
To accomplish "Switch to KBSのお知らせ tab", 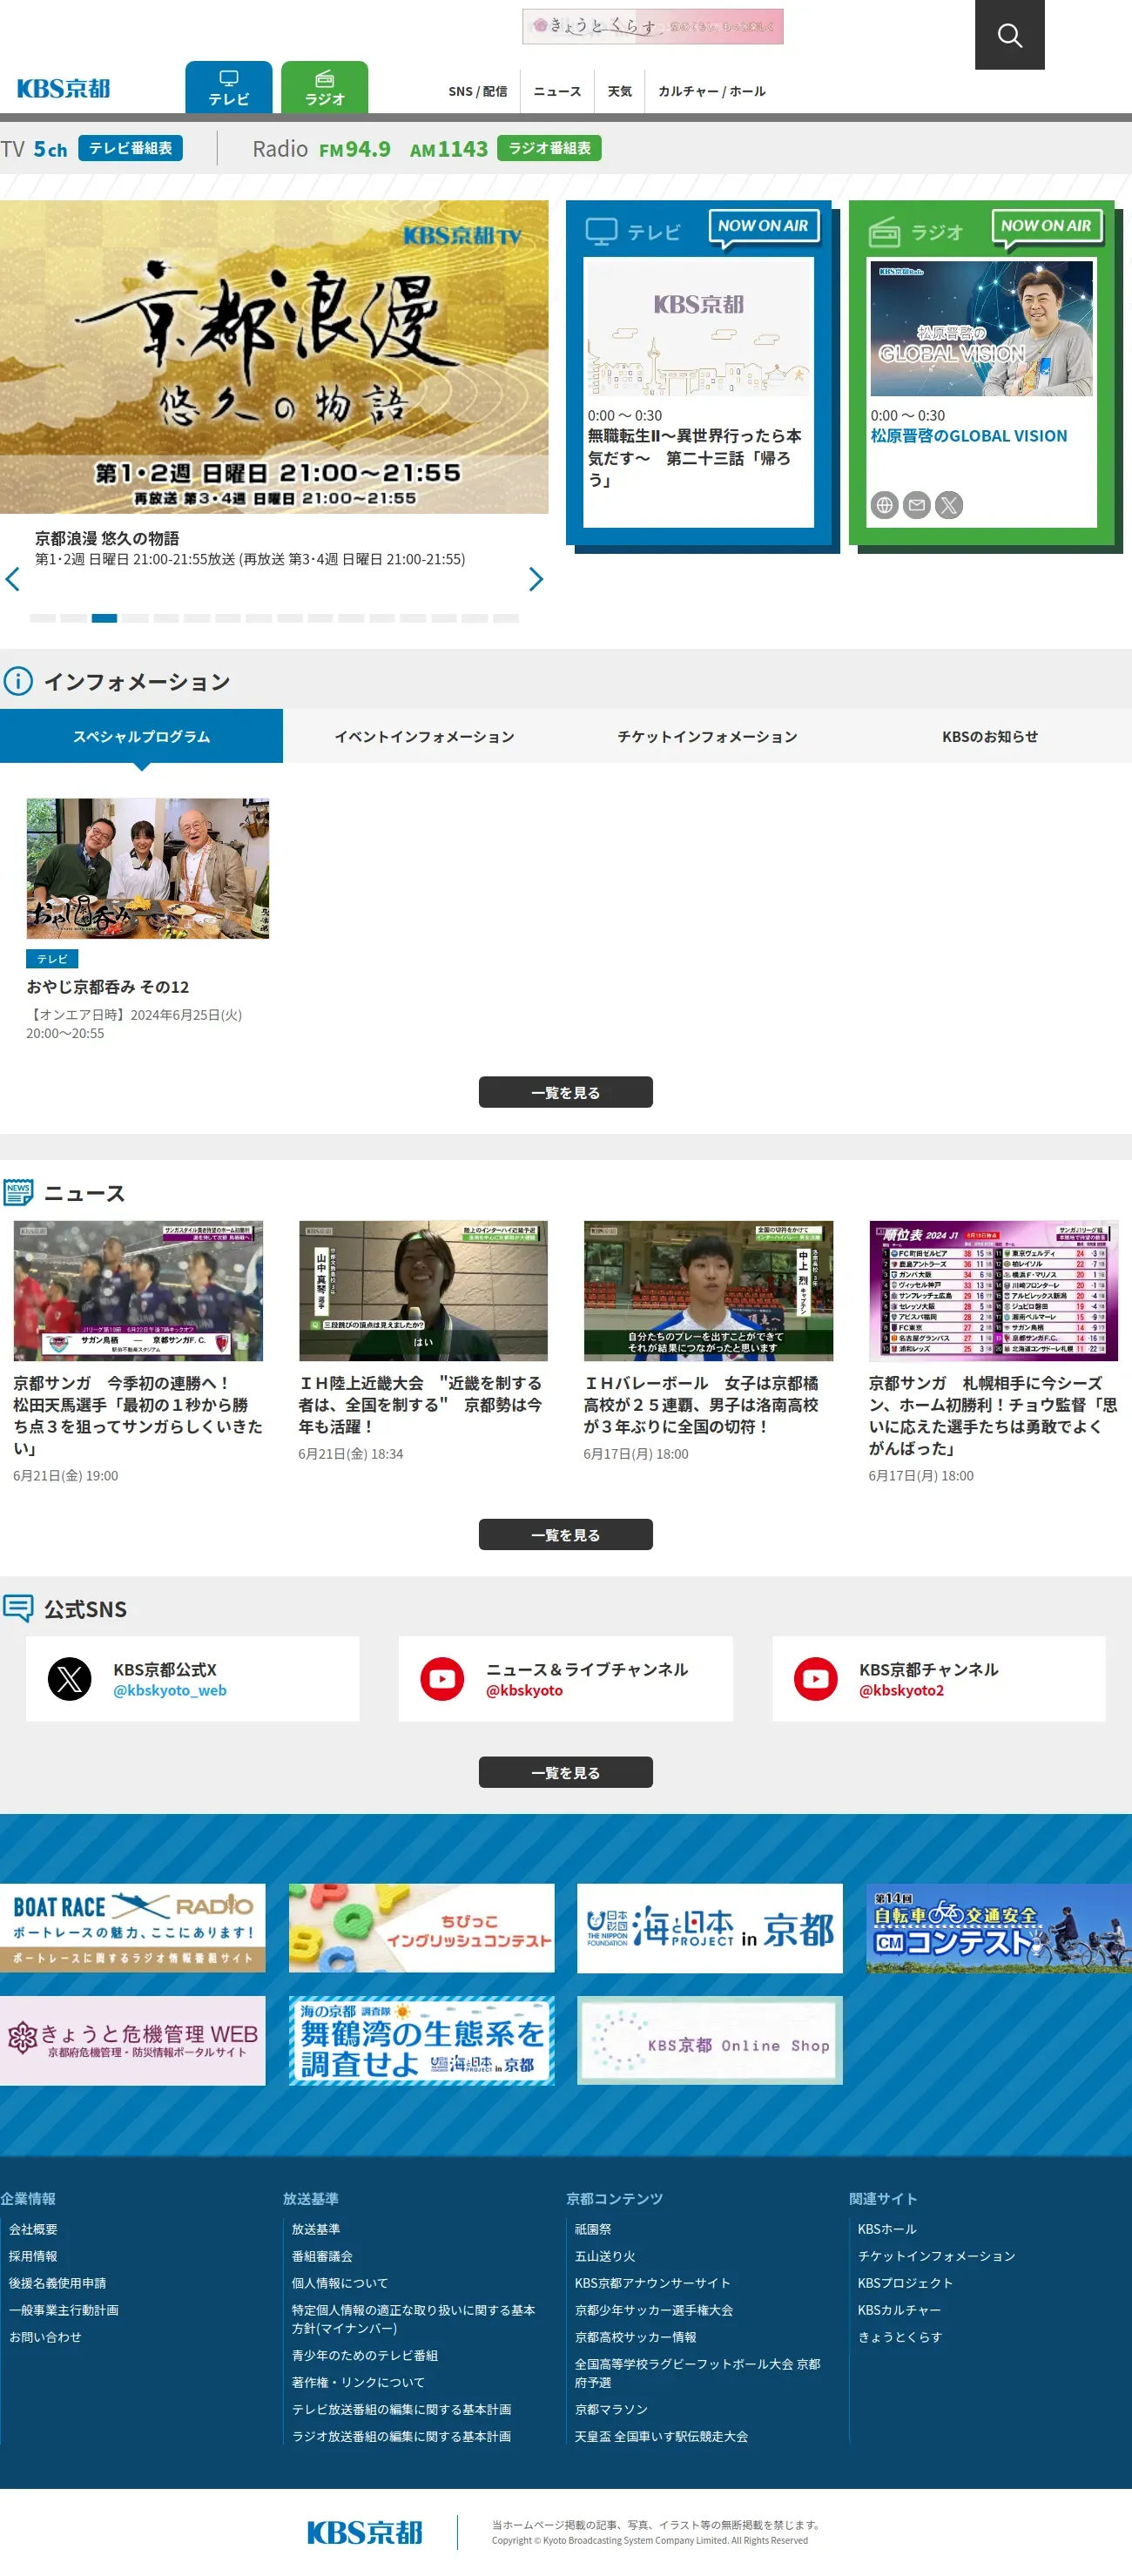I will coord(990,736).
